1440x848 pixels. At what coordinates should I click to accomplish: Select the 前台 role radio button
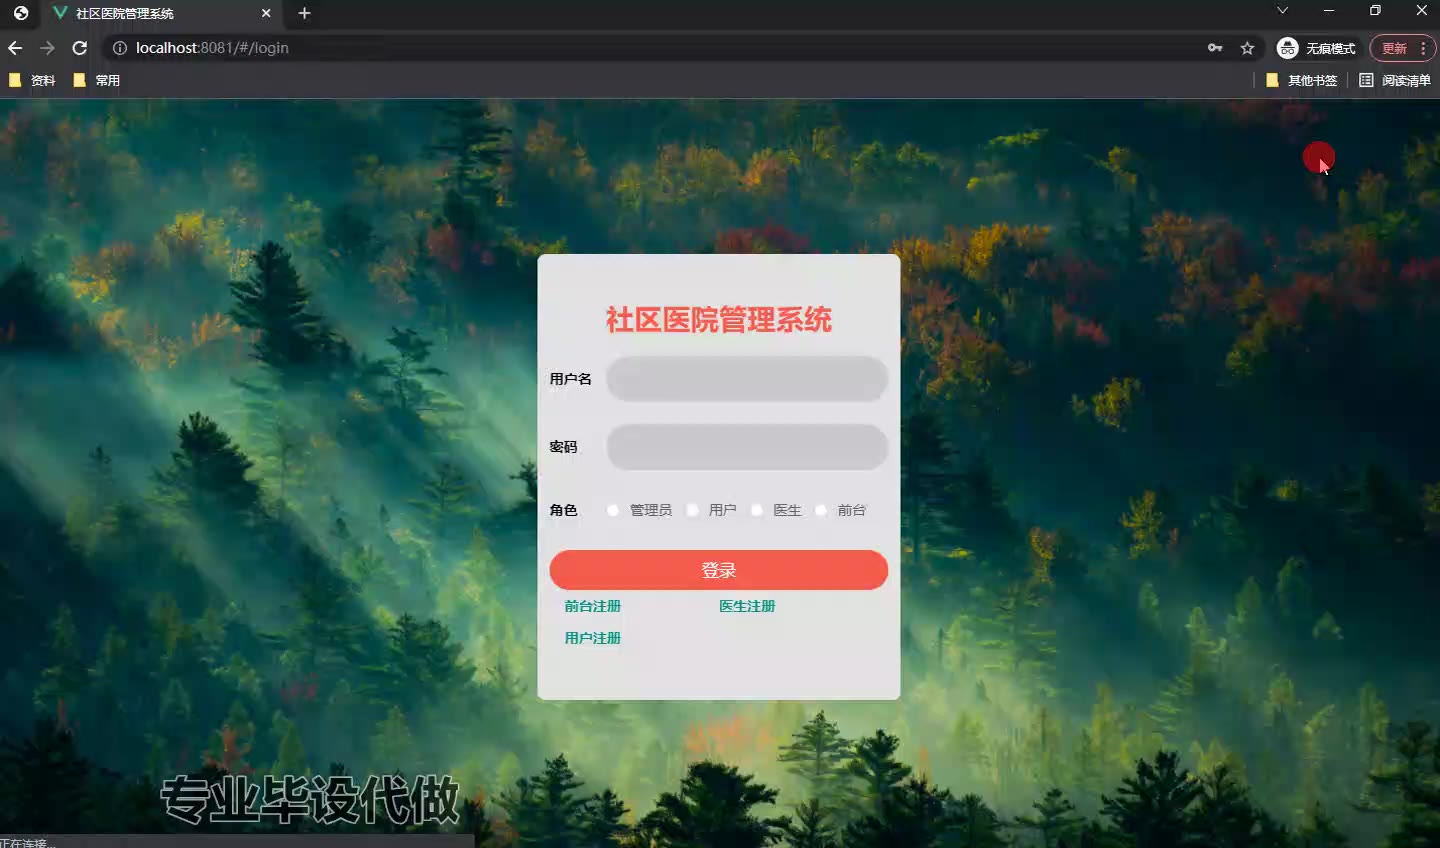[x=821, y=510]
